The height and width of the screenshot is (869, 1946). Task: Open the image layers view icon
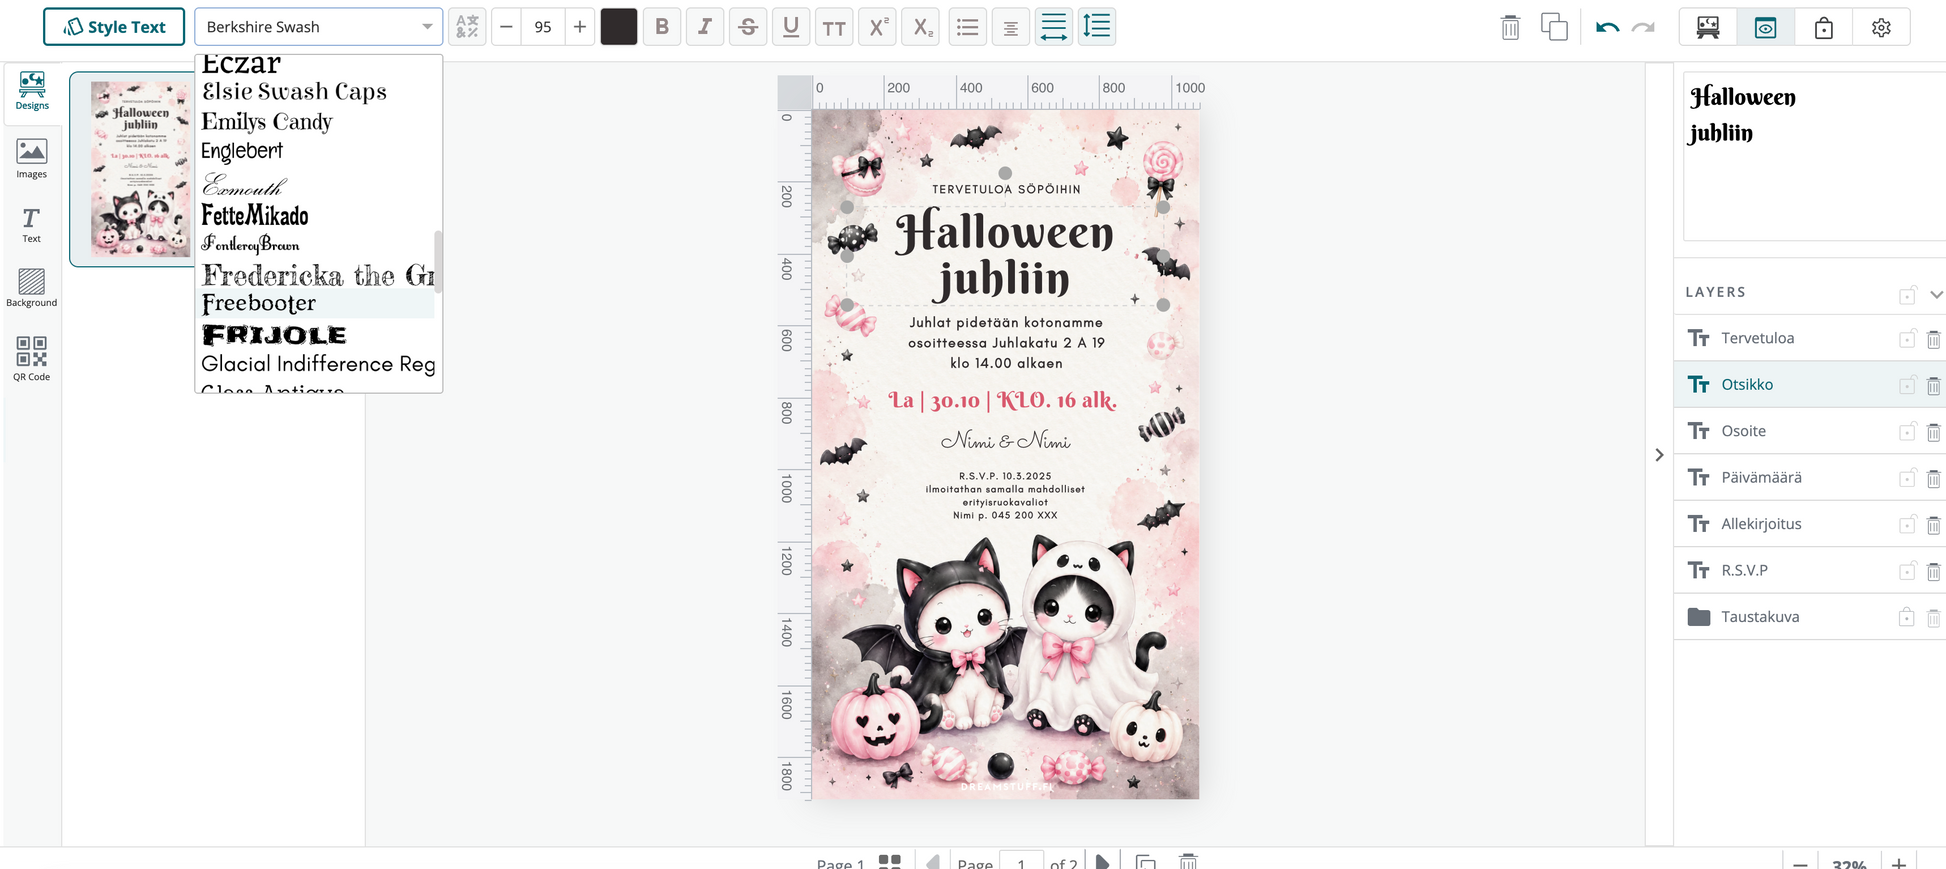click(1708, 28)
